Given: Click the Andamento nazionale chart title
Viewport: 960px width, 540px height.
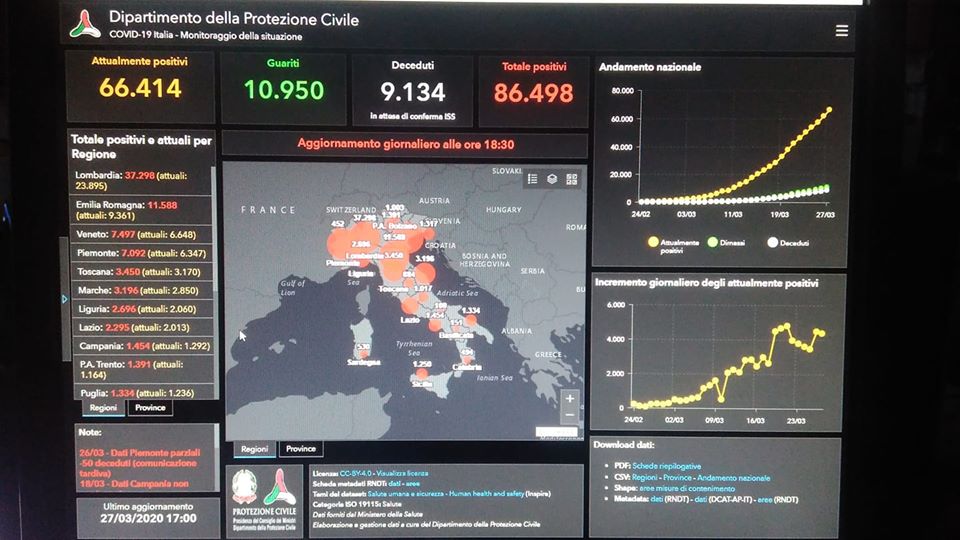Looking at the screenshot, I should coord(650,67).
